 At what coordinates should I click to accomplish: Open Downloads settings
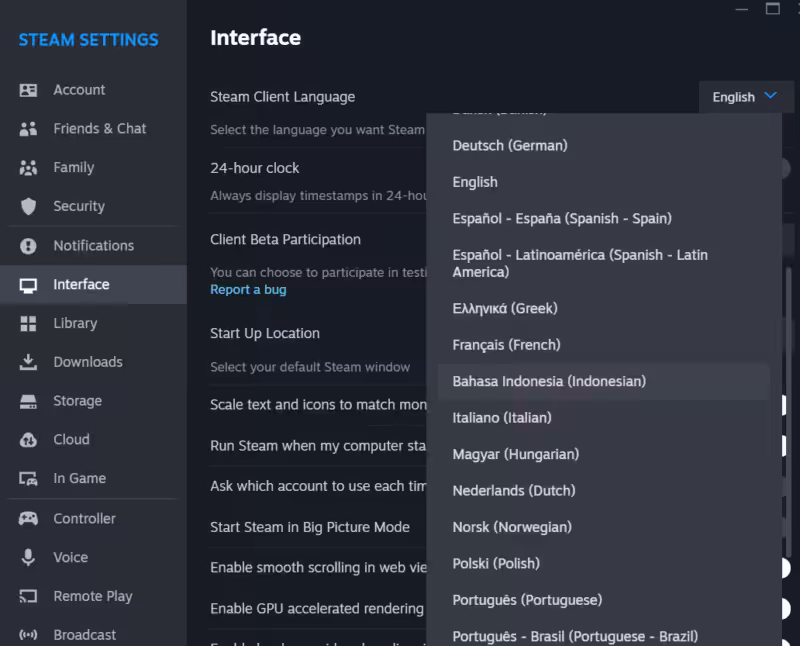pyautogui.click(x=93, y=362)
